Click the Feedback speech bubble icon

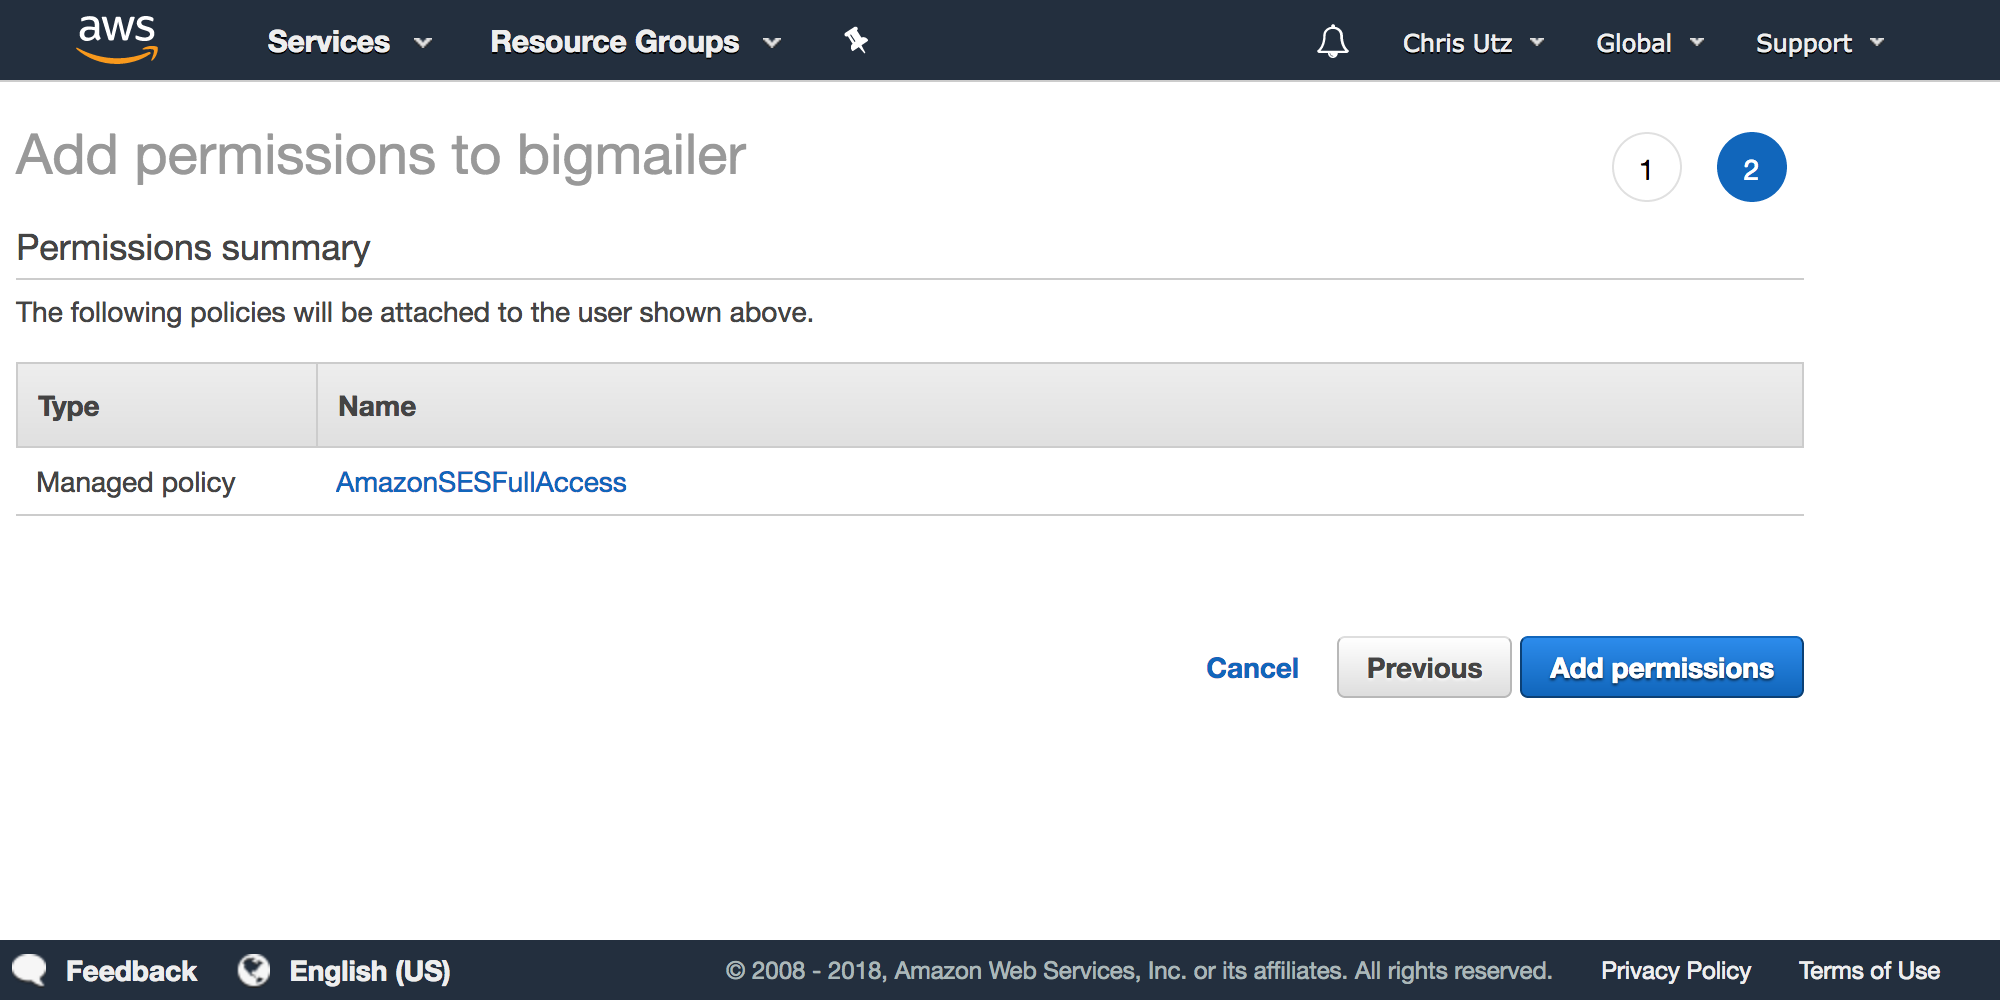coord(30,970)
